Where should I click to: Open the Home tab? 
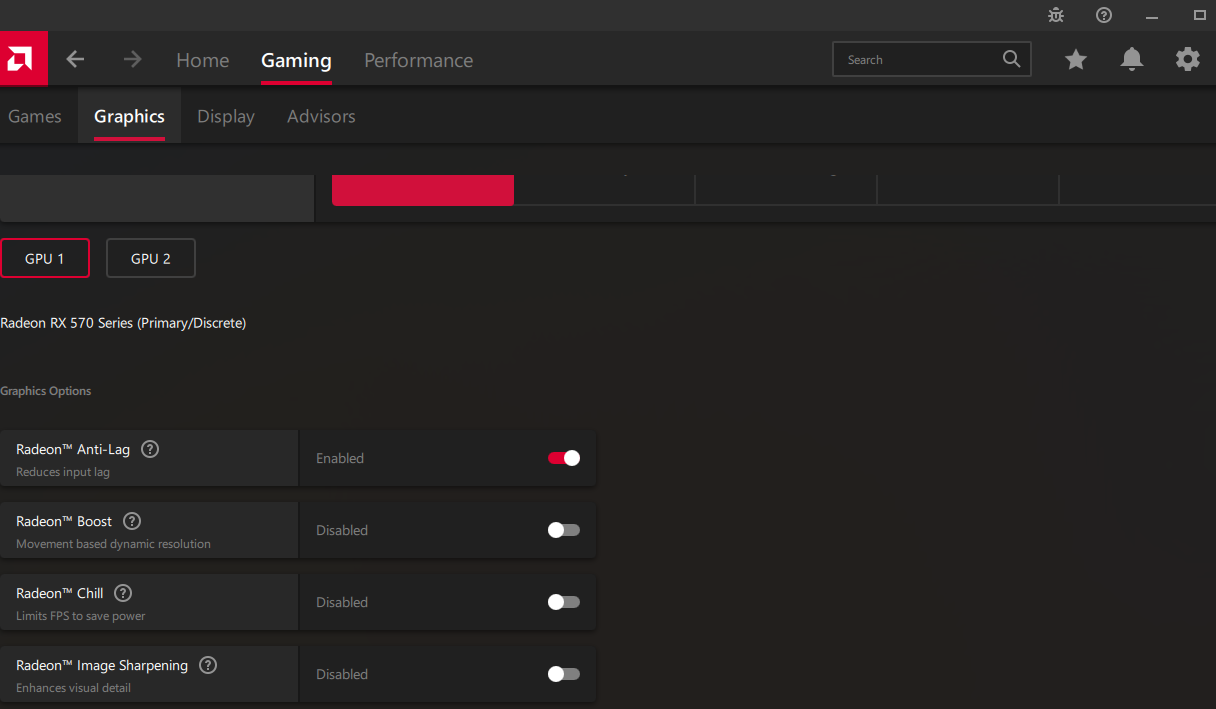click(x=203, y=60)
